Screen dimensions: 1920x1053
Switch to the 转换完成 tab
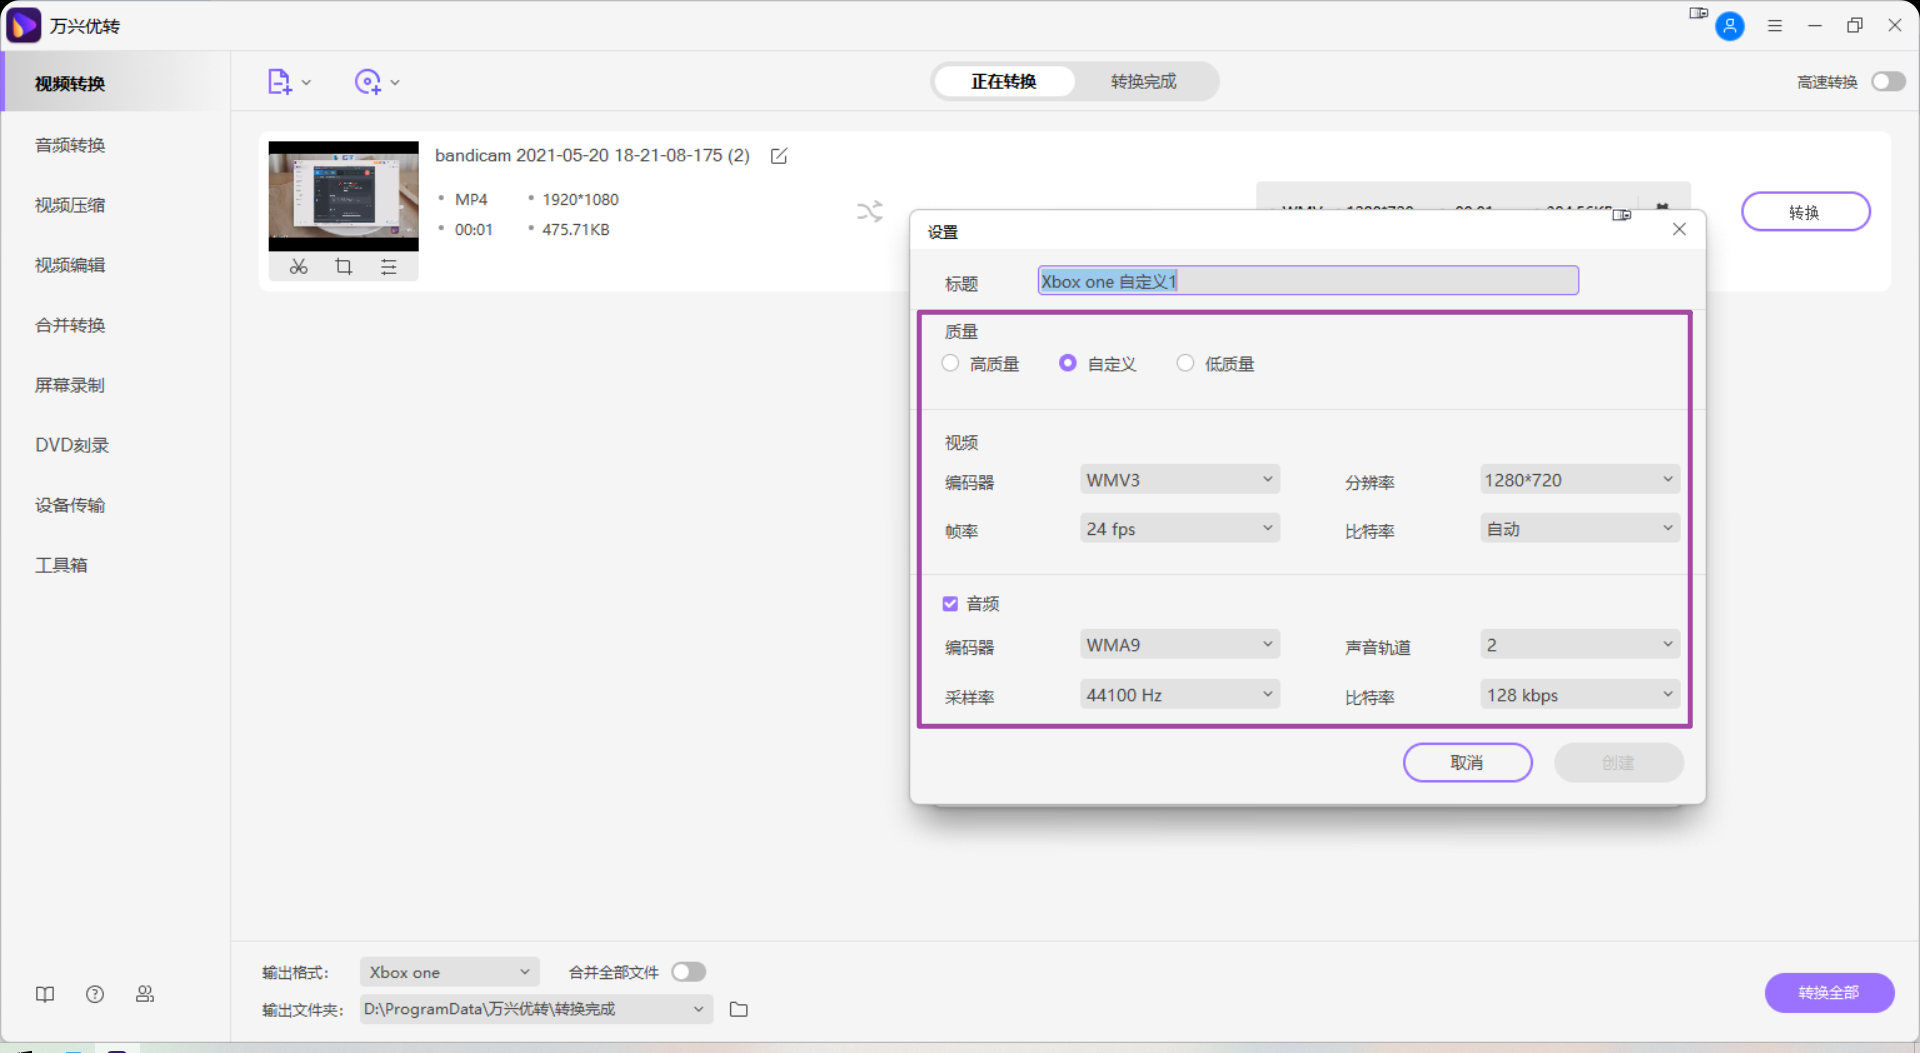pyautogui.click(x=1143, y=82)
